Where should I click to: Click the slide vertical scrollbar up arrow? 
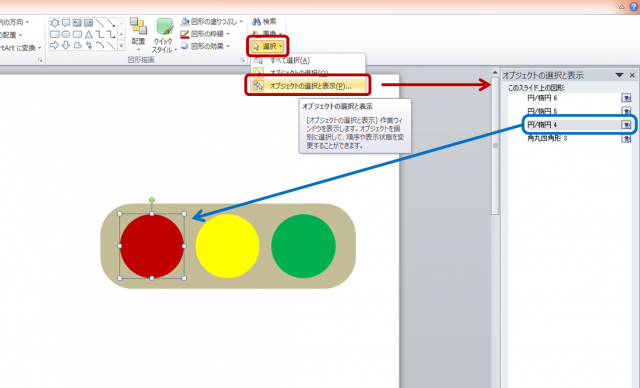click(495, 73)
